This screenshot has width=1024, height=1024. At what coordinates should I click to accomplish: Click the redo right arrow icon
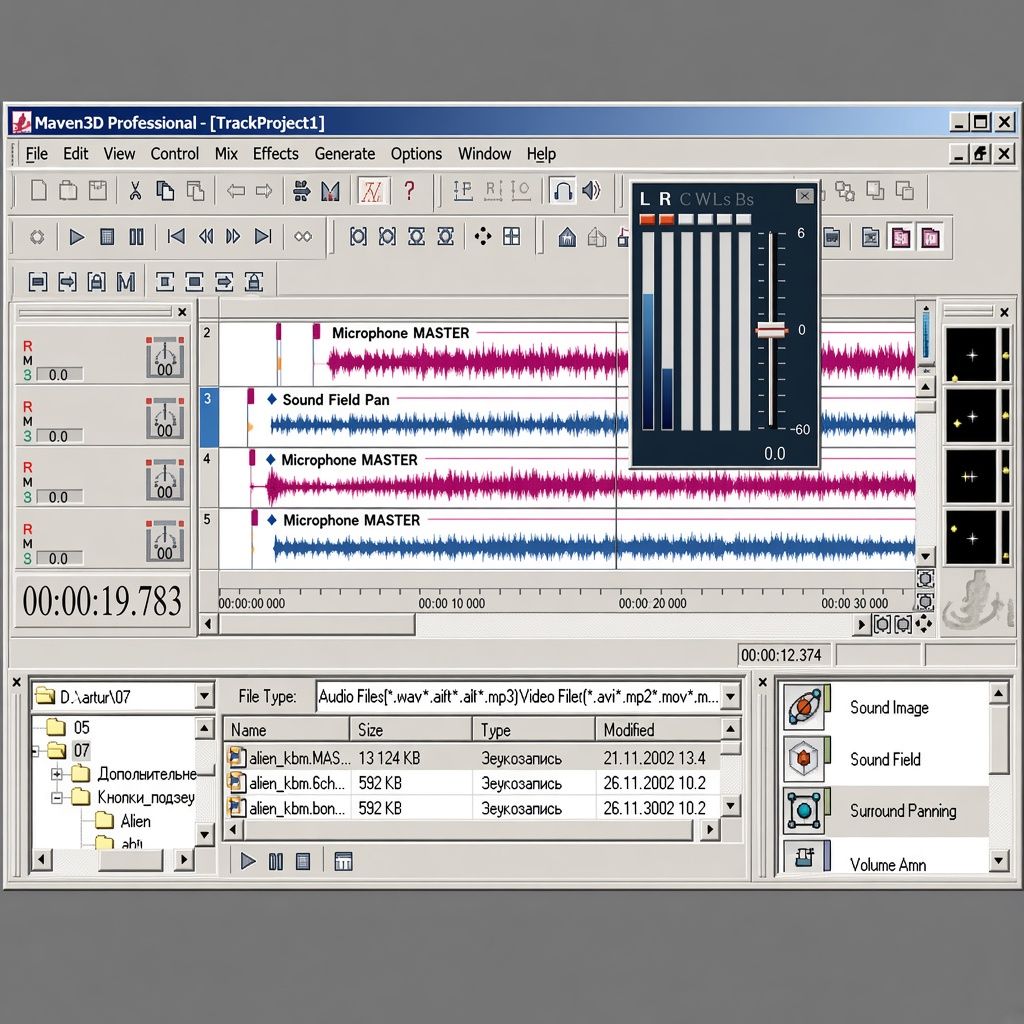click(x=264, y=191)
